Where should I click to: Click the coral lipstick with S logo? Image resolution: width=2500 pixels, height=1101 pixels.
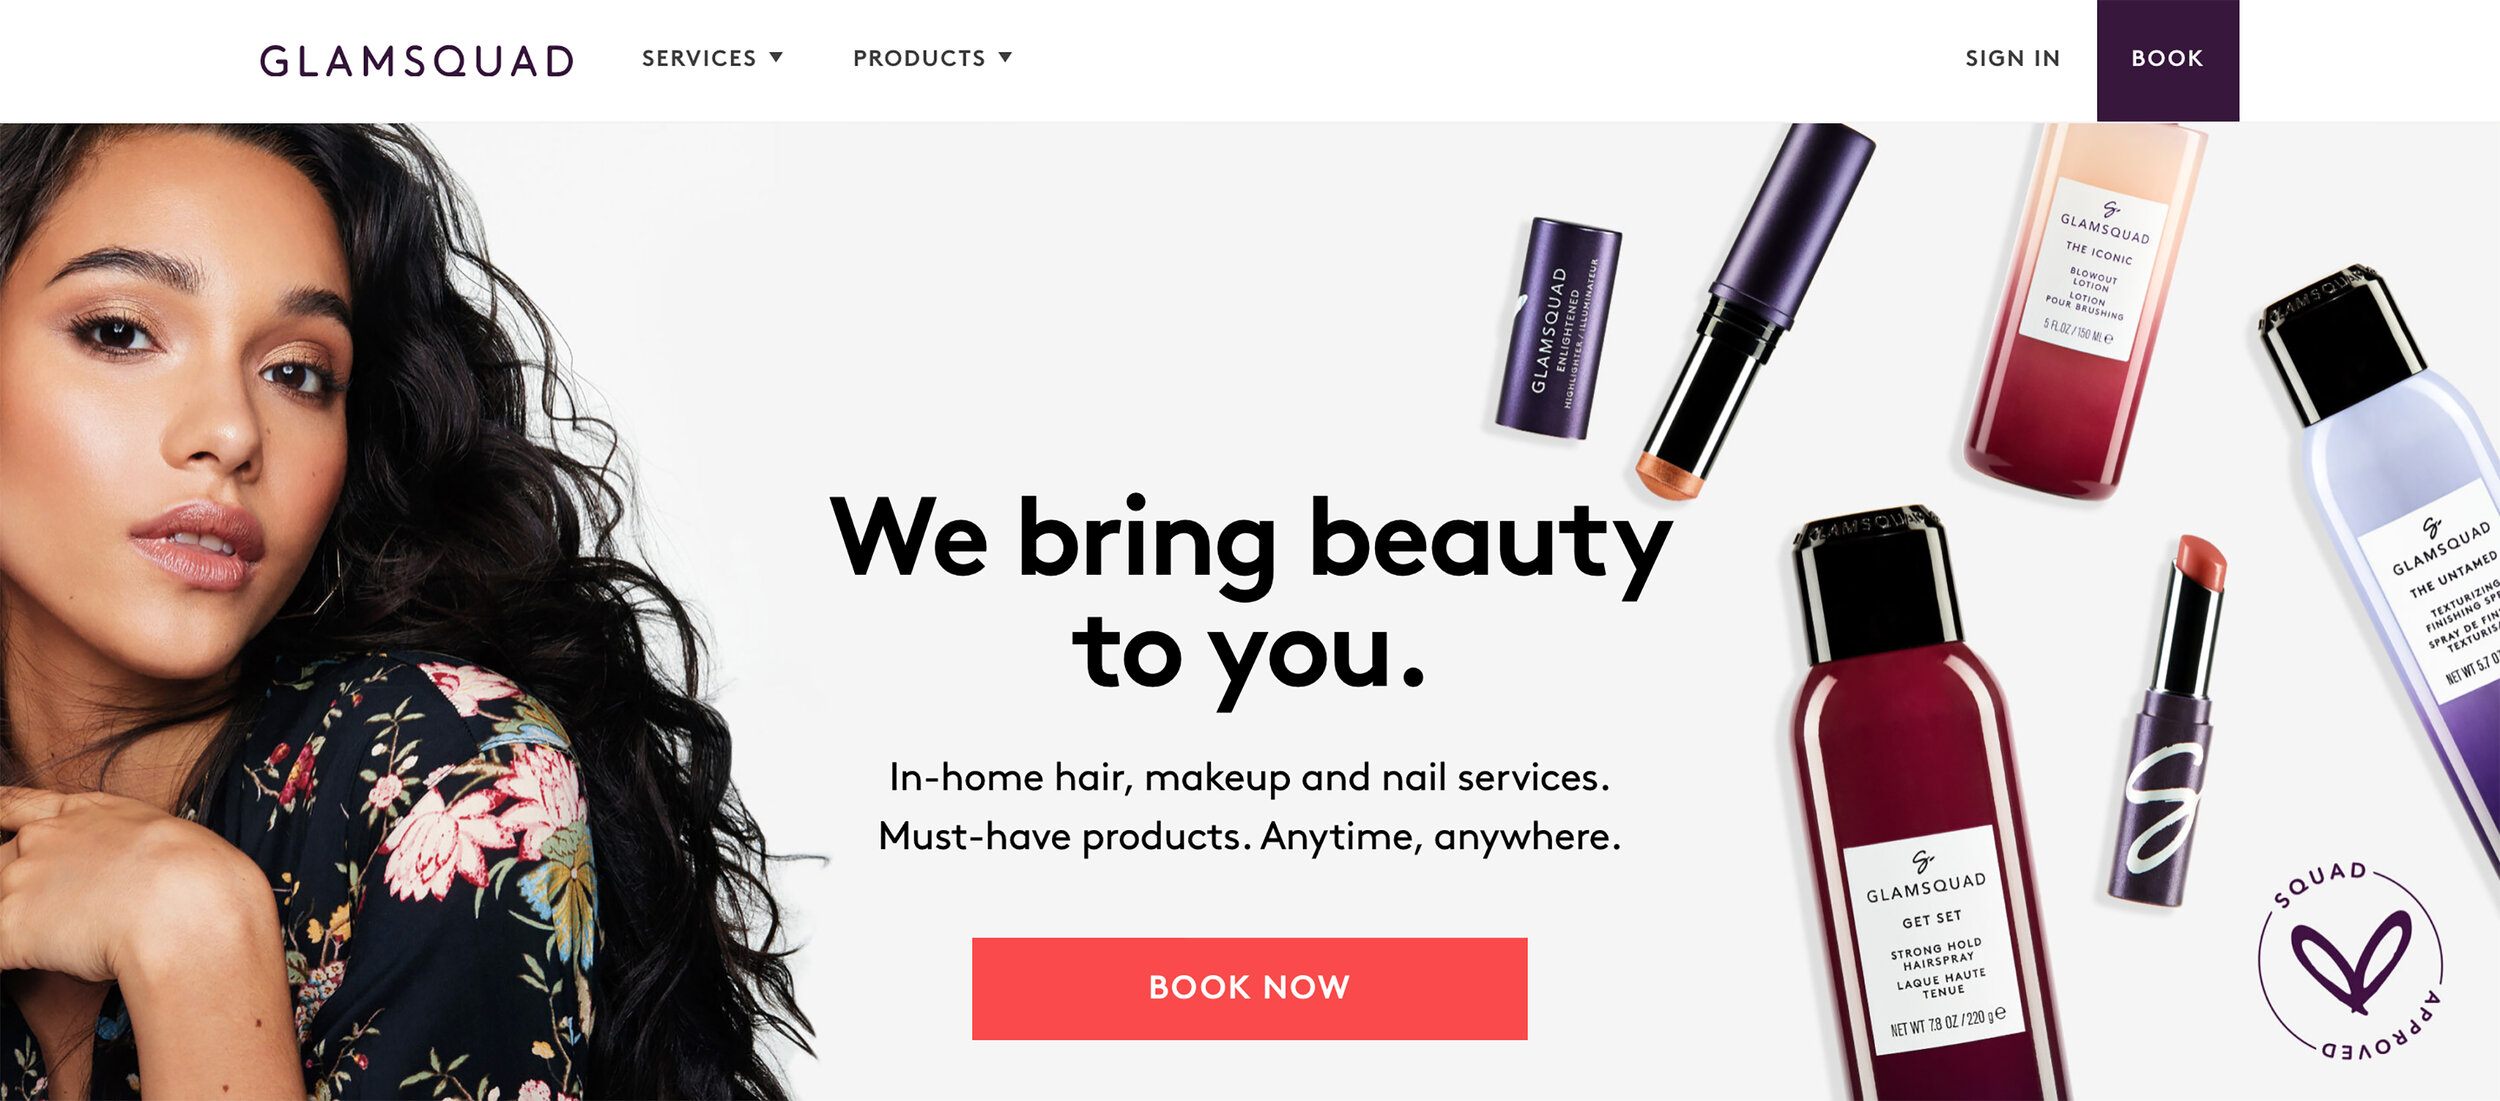click(2169, 720)
